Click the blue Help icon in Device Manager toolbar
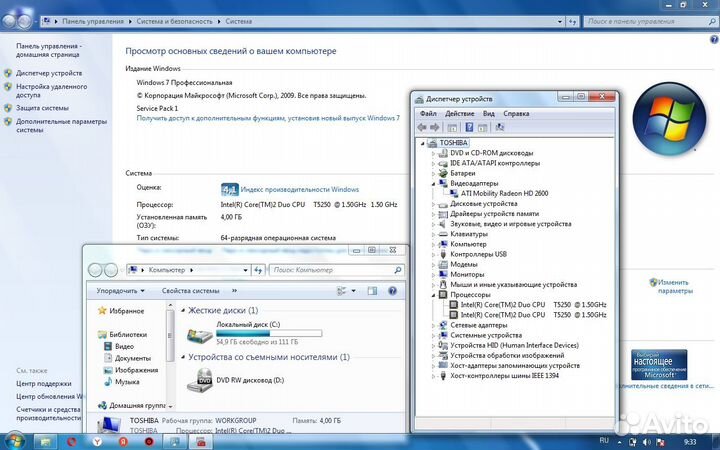 coord(469,127)
